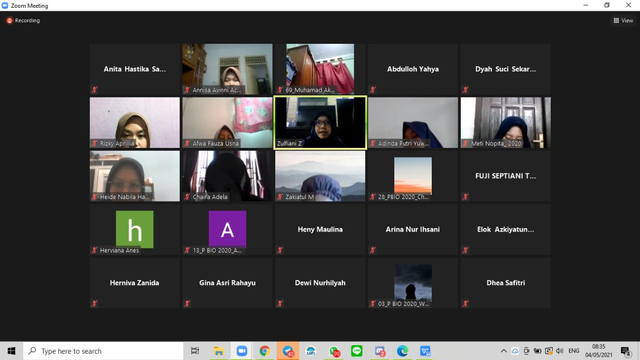Screen dimensions: 640x360
Task: Select Dewi Nurhilyah participant tile
Action: [320, 283]
